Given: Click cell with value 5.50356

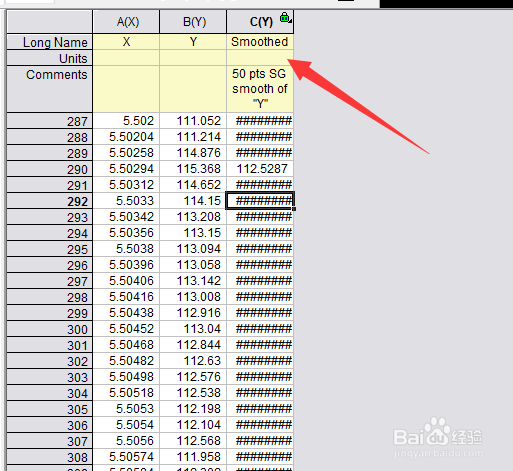Looking at the screenshot, I should 126,233.
